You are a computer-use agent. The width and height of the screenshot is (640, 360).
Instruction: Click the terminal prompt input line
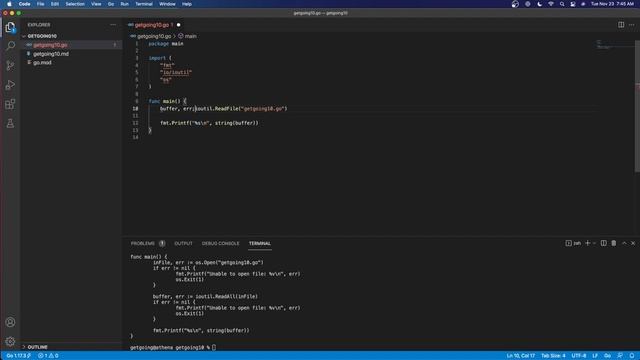[173, 347]
